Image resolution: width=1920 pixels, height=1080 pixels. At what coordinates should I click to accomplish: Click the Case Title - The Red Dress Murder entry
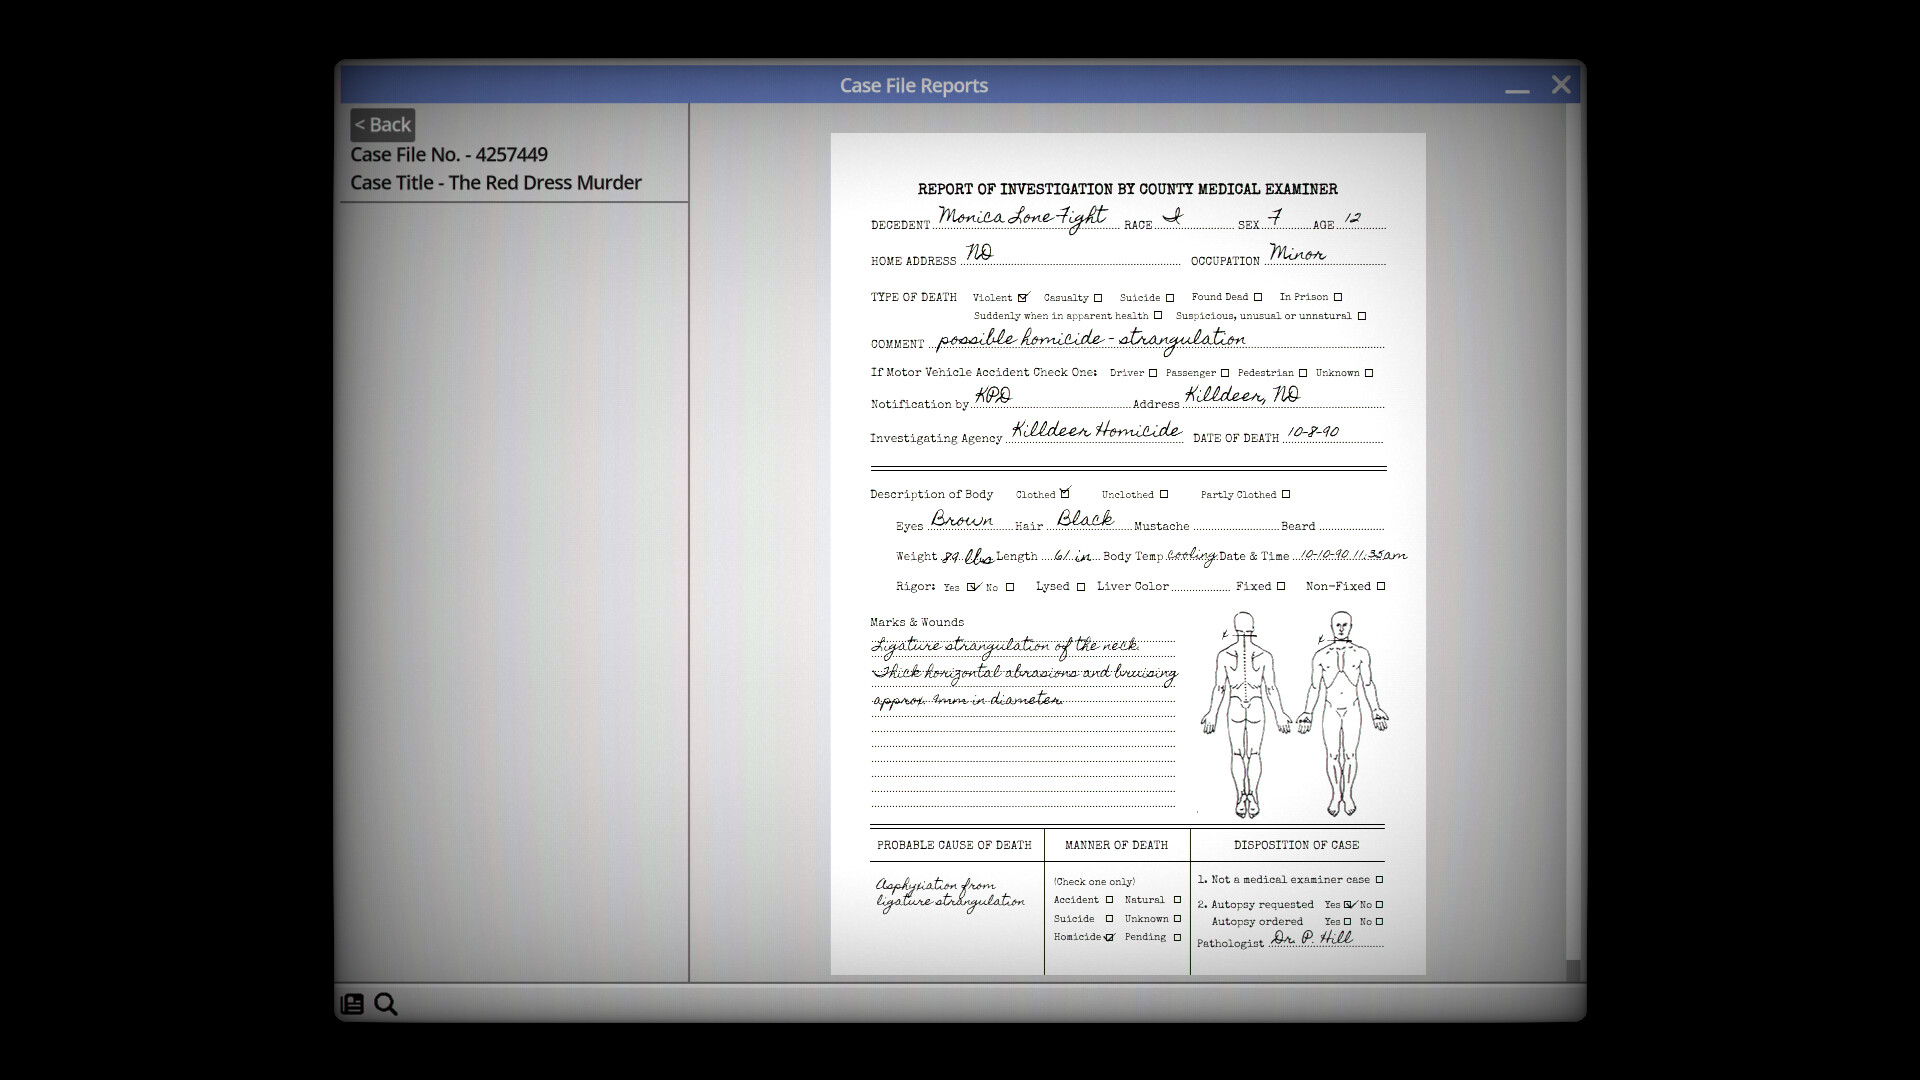click(496, 183)
